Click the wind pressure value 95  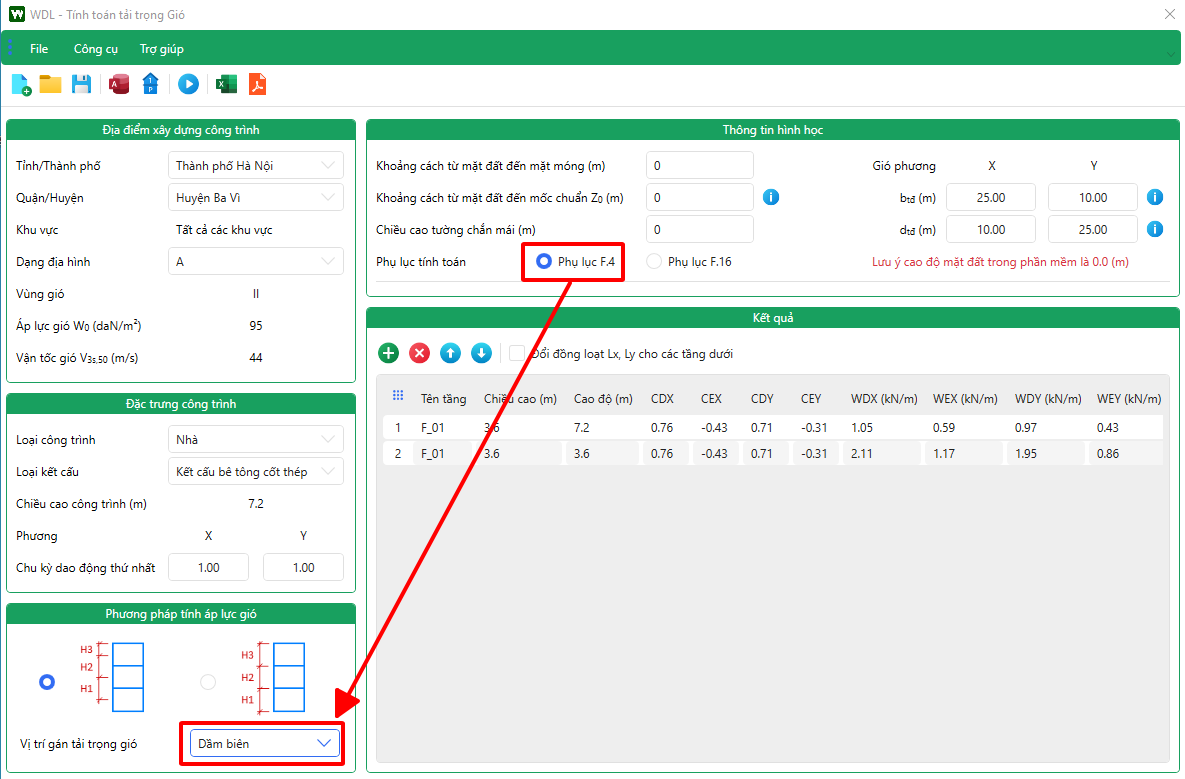coord(256,326)
